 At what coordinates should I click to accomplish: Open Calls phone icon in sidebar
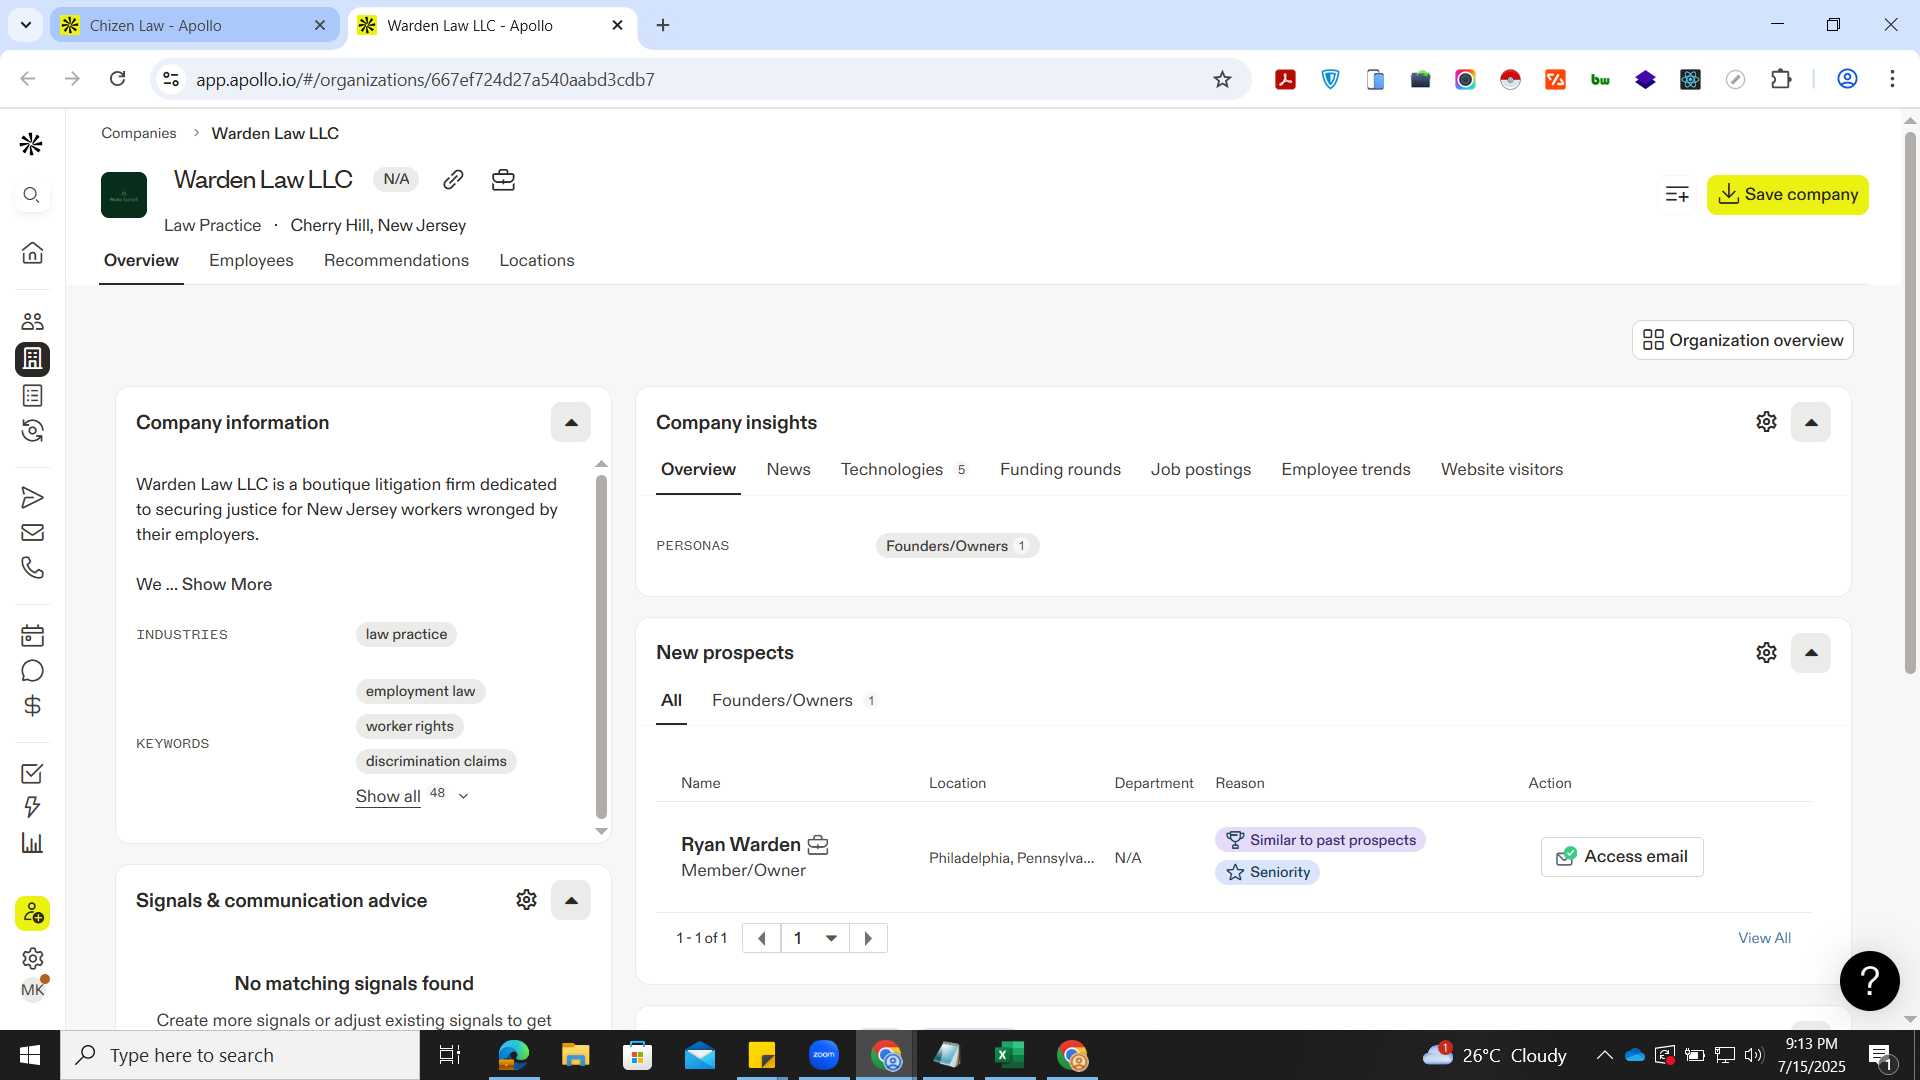(32, 568)
